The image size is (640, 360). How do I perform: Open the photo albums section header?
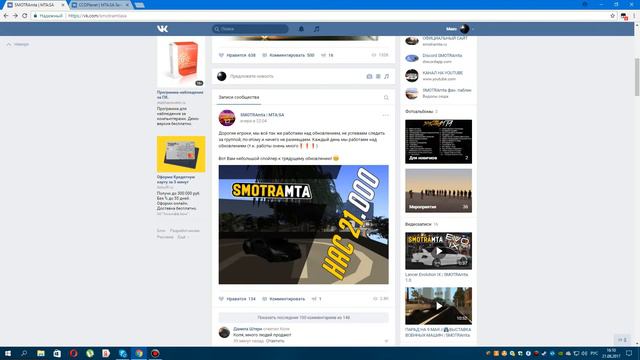click(x=419, y=111)
